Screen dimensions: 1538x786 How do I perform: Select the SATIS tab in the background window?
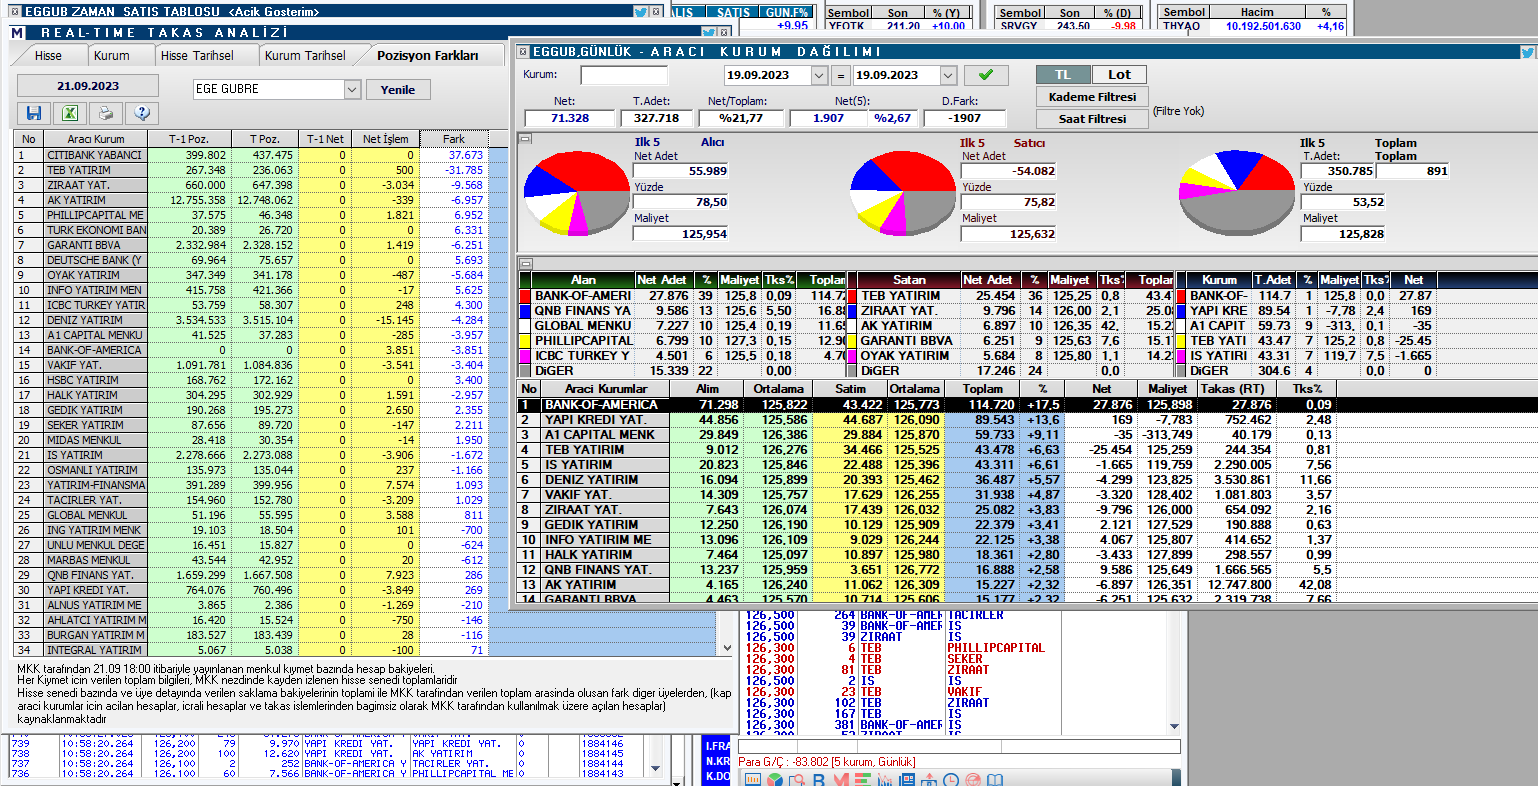coord(733,12)
